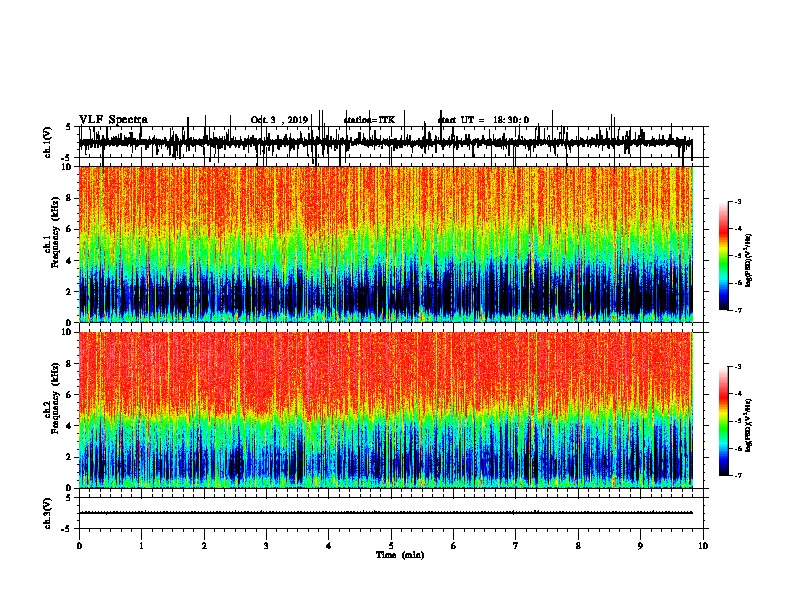Image resolution: width=792 pixels, height=612 pixels.
Task: Click the ch.1 waveform trace panel
Action: click(391, 142)
